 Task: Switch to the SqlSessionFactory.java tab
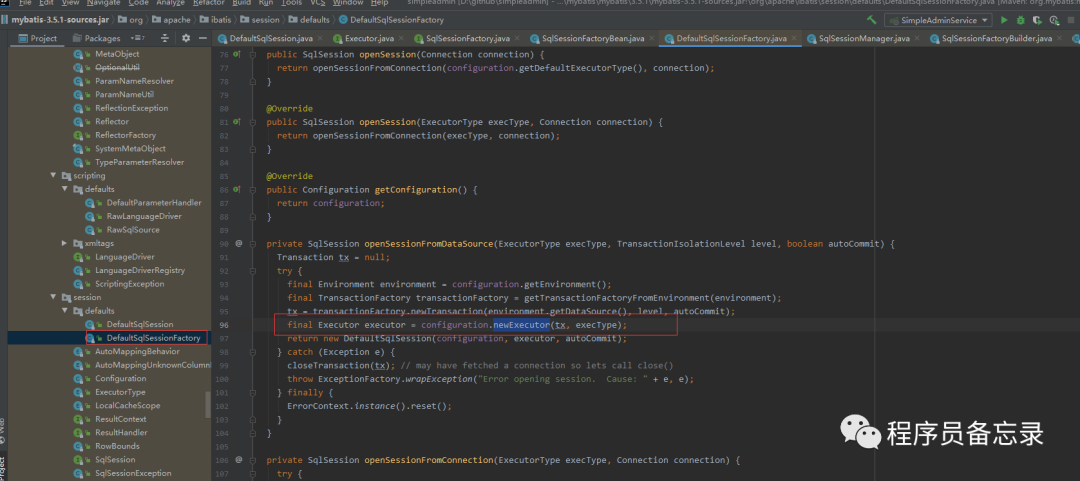466,39
